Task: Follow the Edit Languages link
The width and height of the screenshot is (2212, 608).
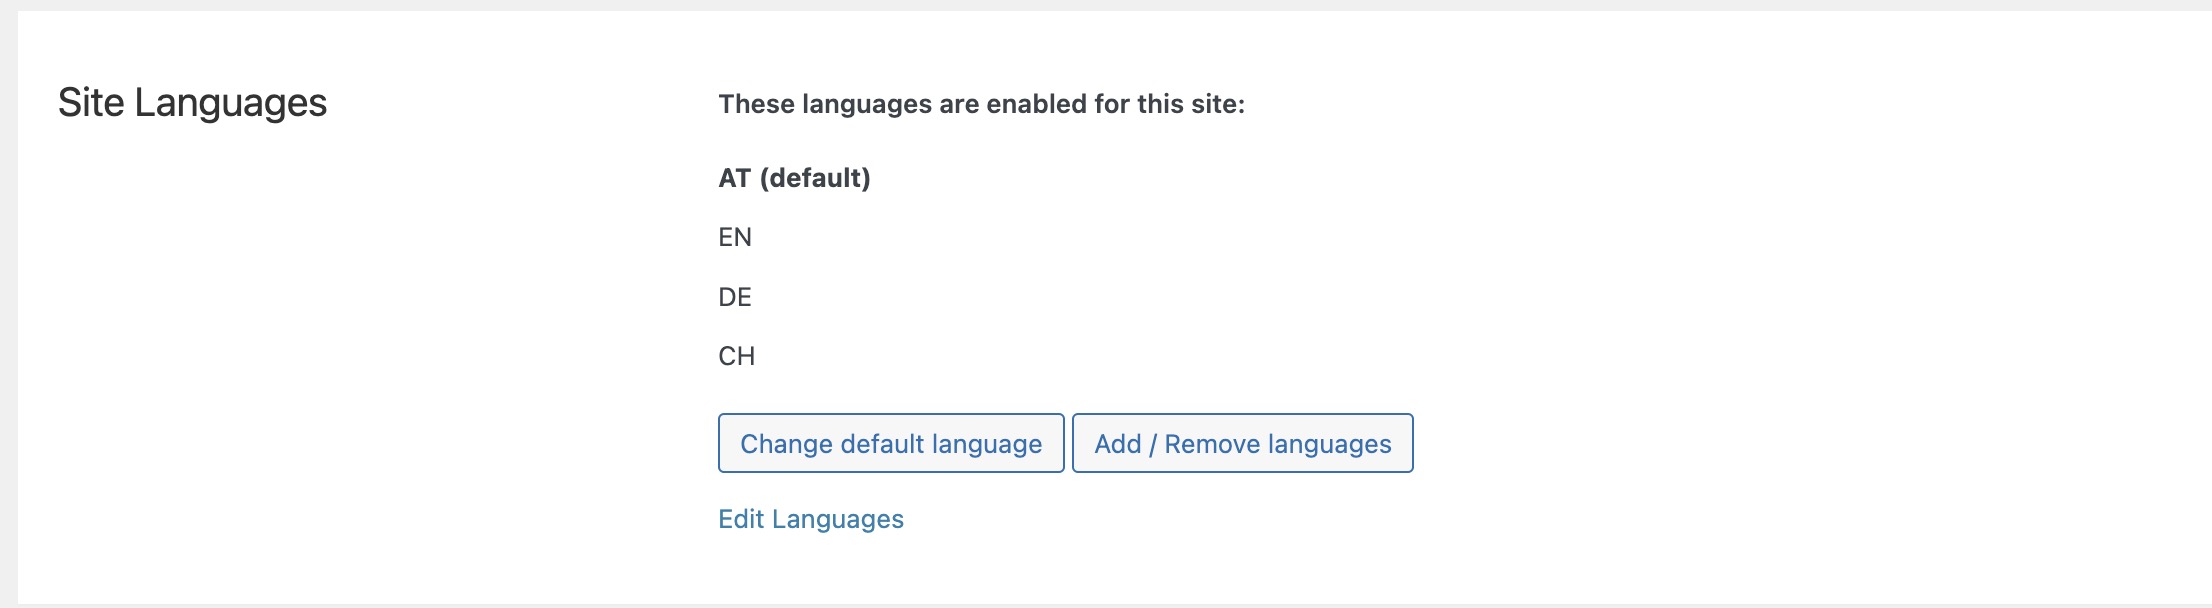Action: [811, 519]
